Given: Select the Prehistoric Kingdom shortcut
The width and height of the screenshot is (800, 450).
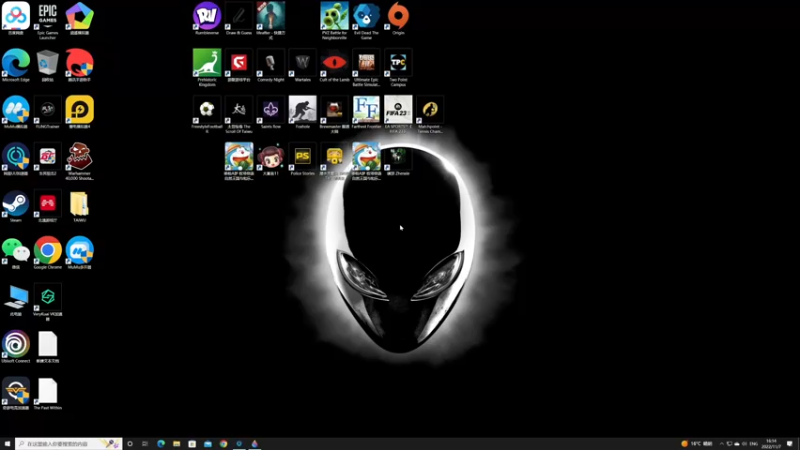Looking at the screenshot, I should click(207, 67).
